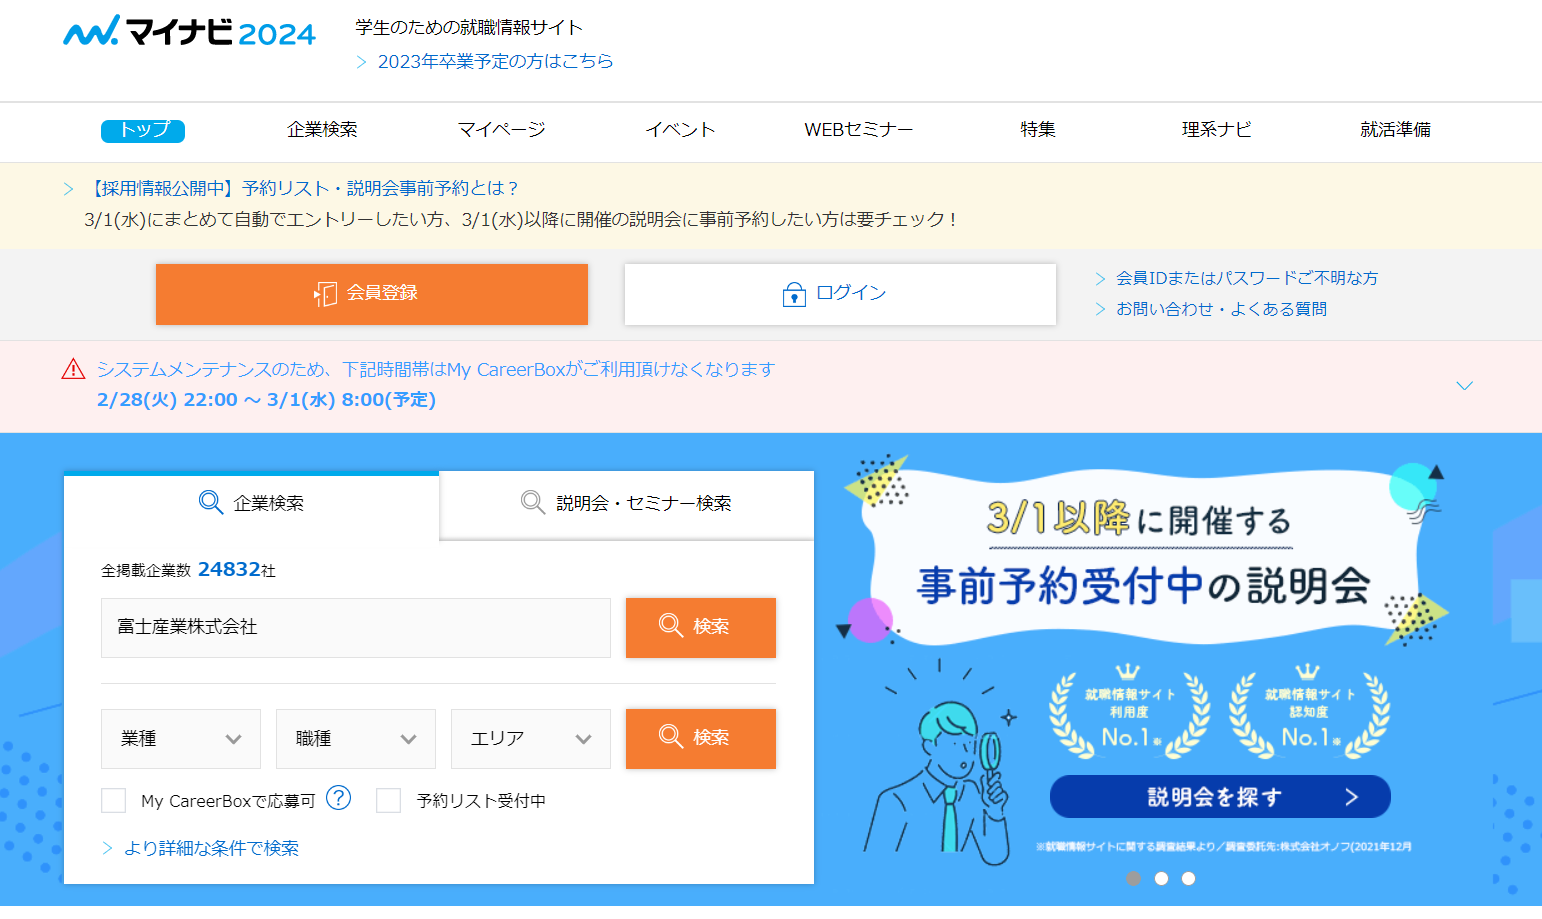Expand the maintenance notice with the chevron

1464,386
